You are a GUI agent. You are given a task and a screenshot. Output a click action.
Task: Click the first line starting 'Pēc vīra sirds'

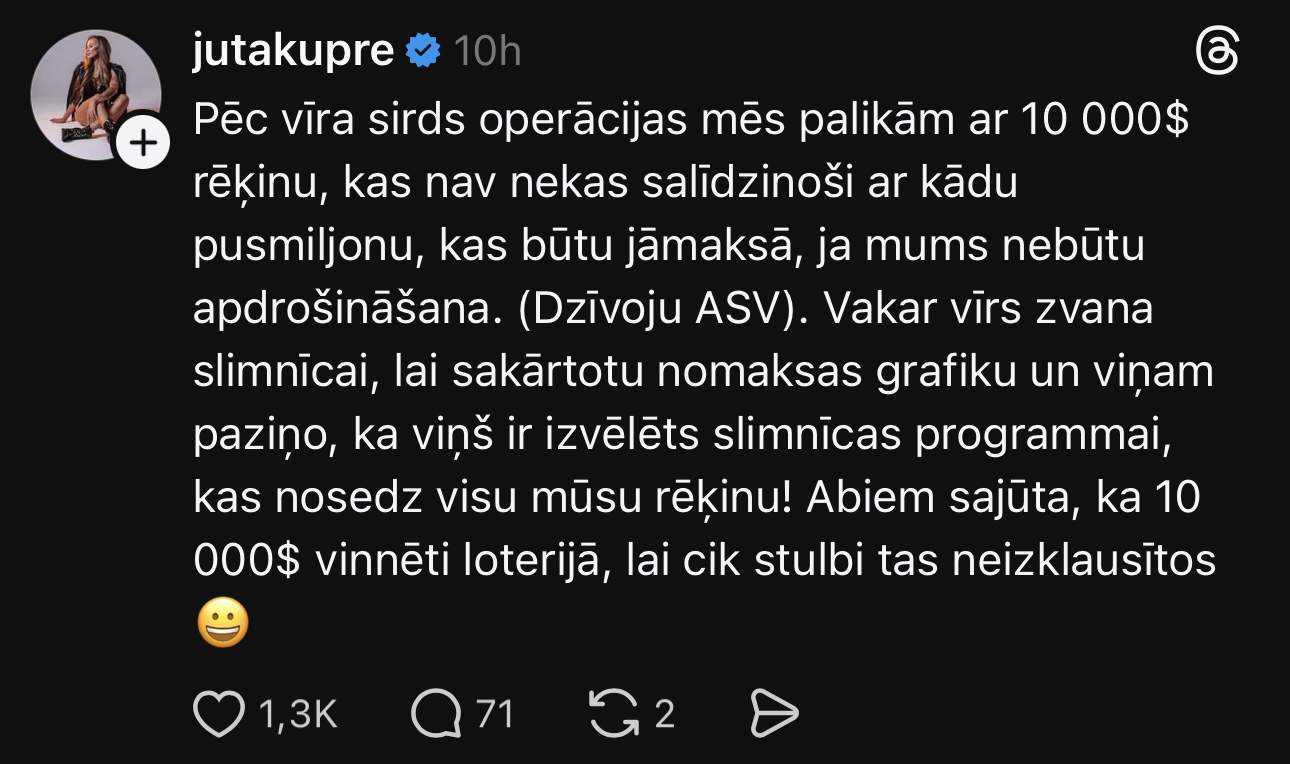(690, 122)
